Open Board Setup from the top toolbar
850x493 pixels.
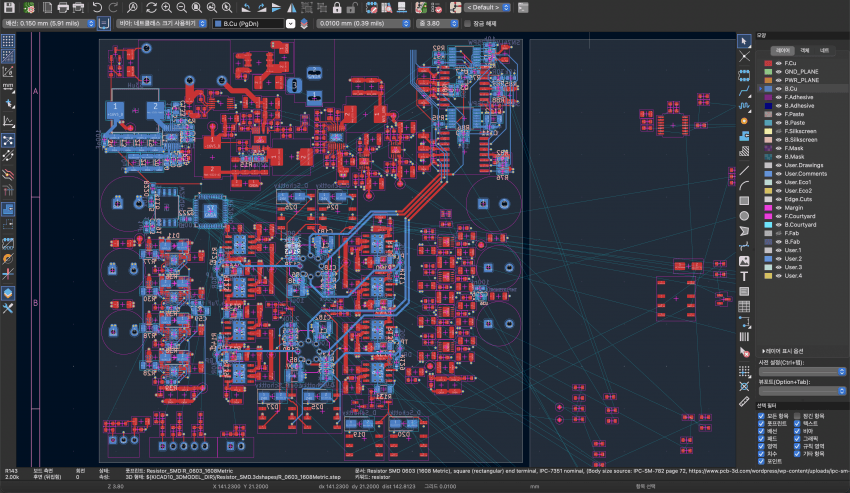click(29, 8)
